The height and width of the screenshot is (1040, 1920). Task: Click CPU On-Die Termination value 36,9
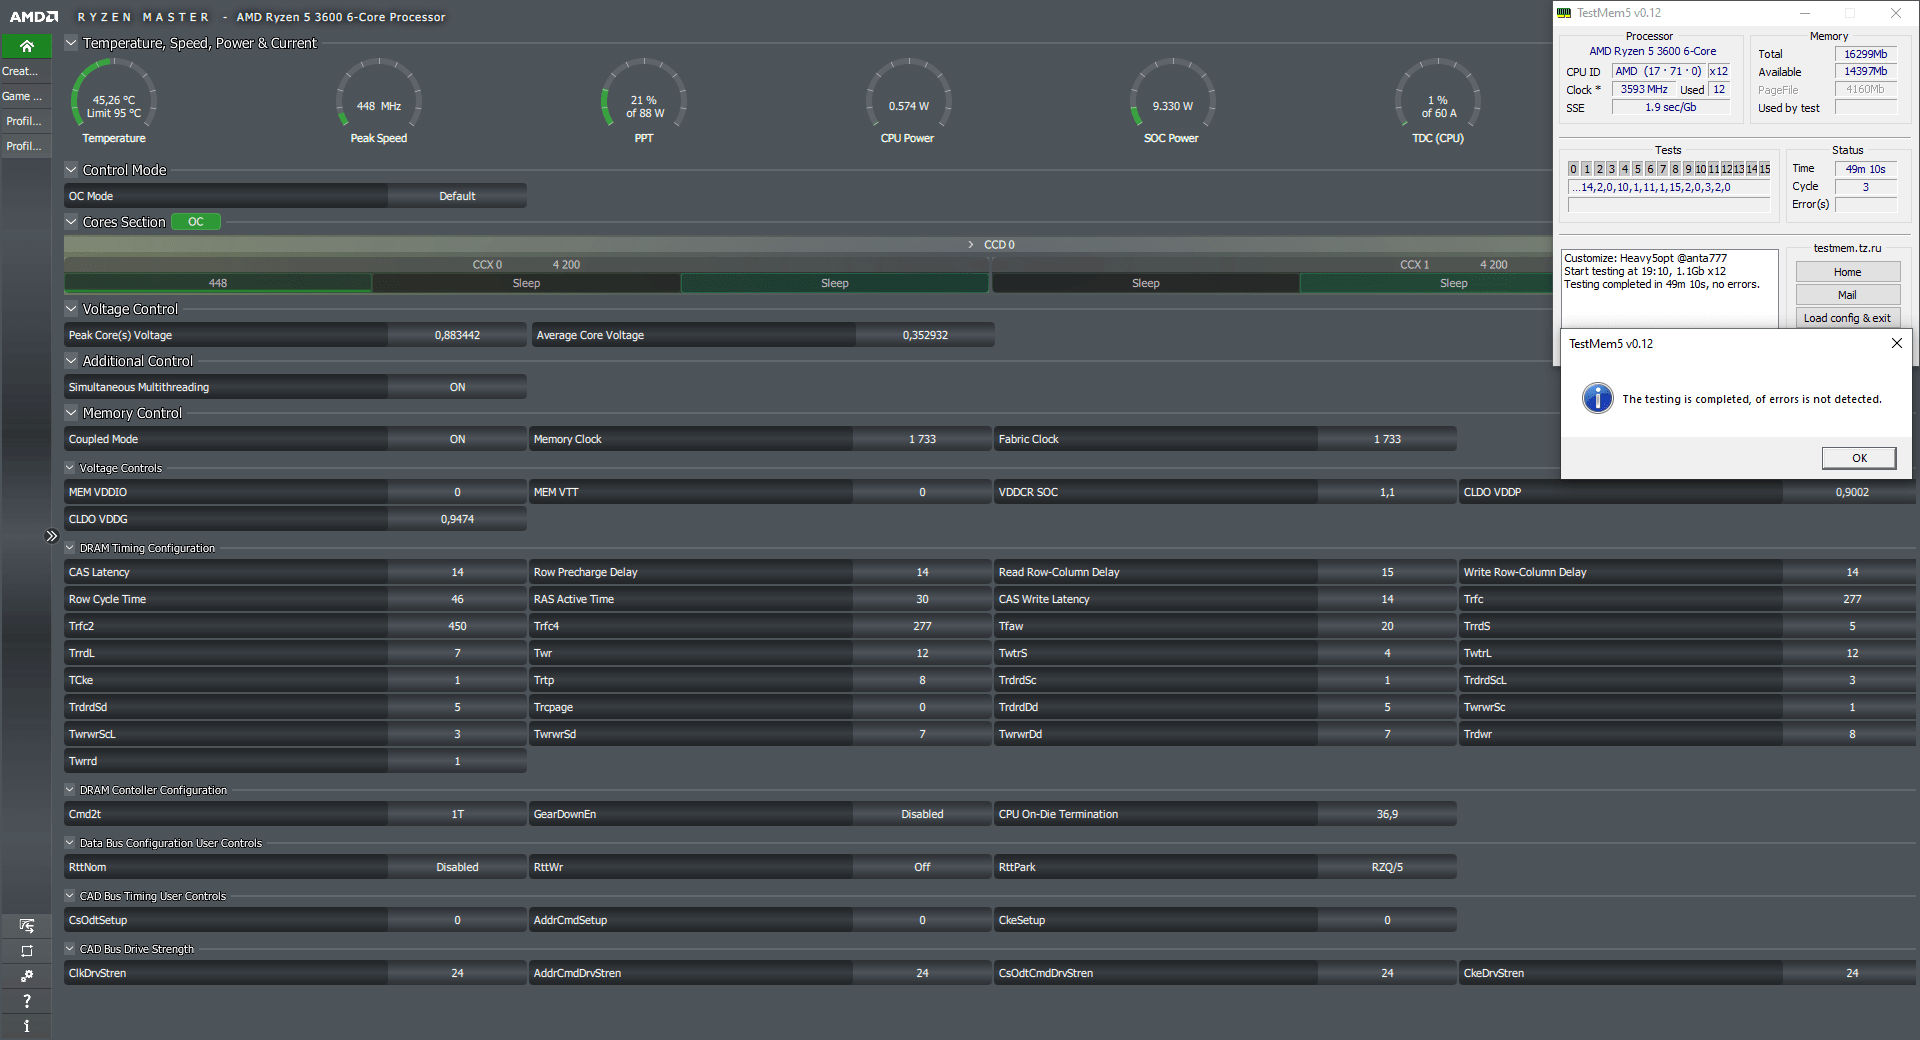1387,814
